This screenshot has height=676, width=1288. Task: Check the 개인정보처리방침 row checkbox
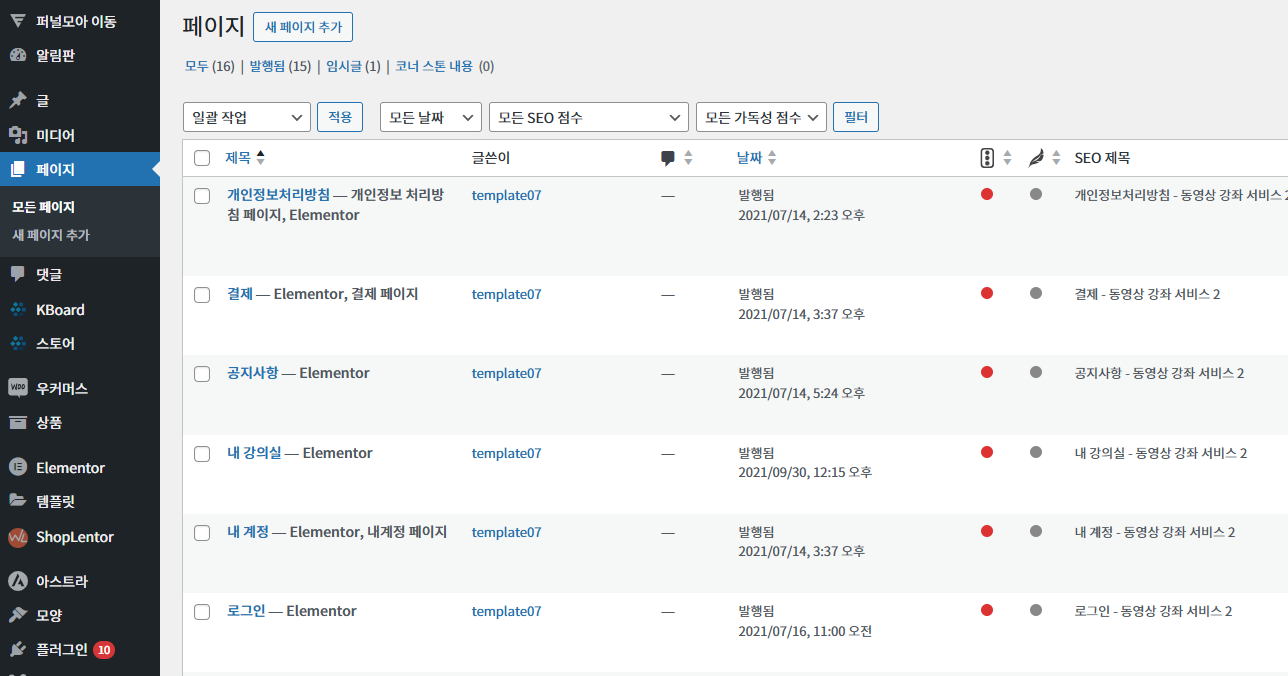(x=202, y=196)
